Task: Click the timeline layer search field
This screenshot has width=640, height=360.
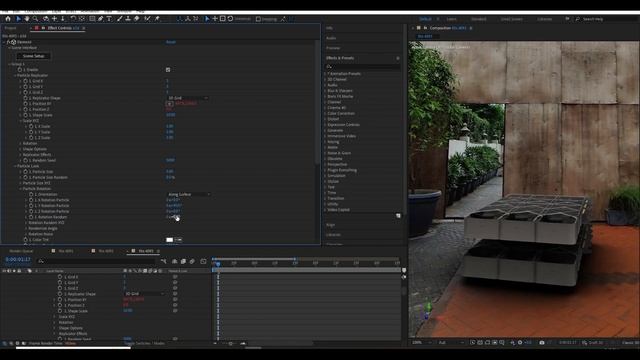Action: click(x=96, y=260)
